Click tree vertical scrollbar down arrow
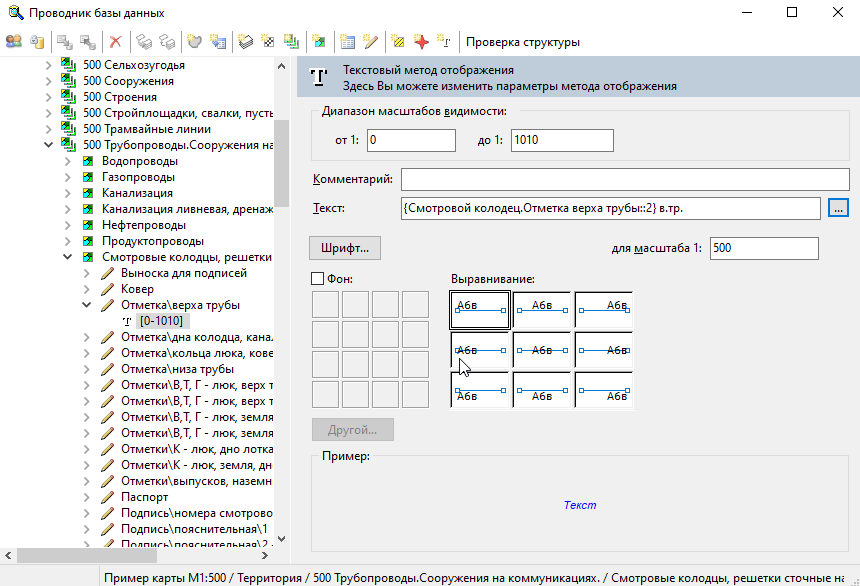 281,539
